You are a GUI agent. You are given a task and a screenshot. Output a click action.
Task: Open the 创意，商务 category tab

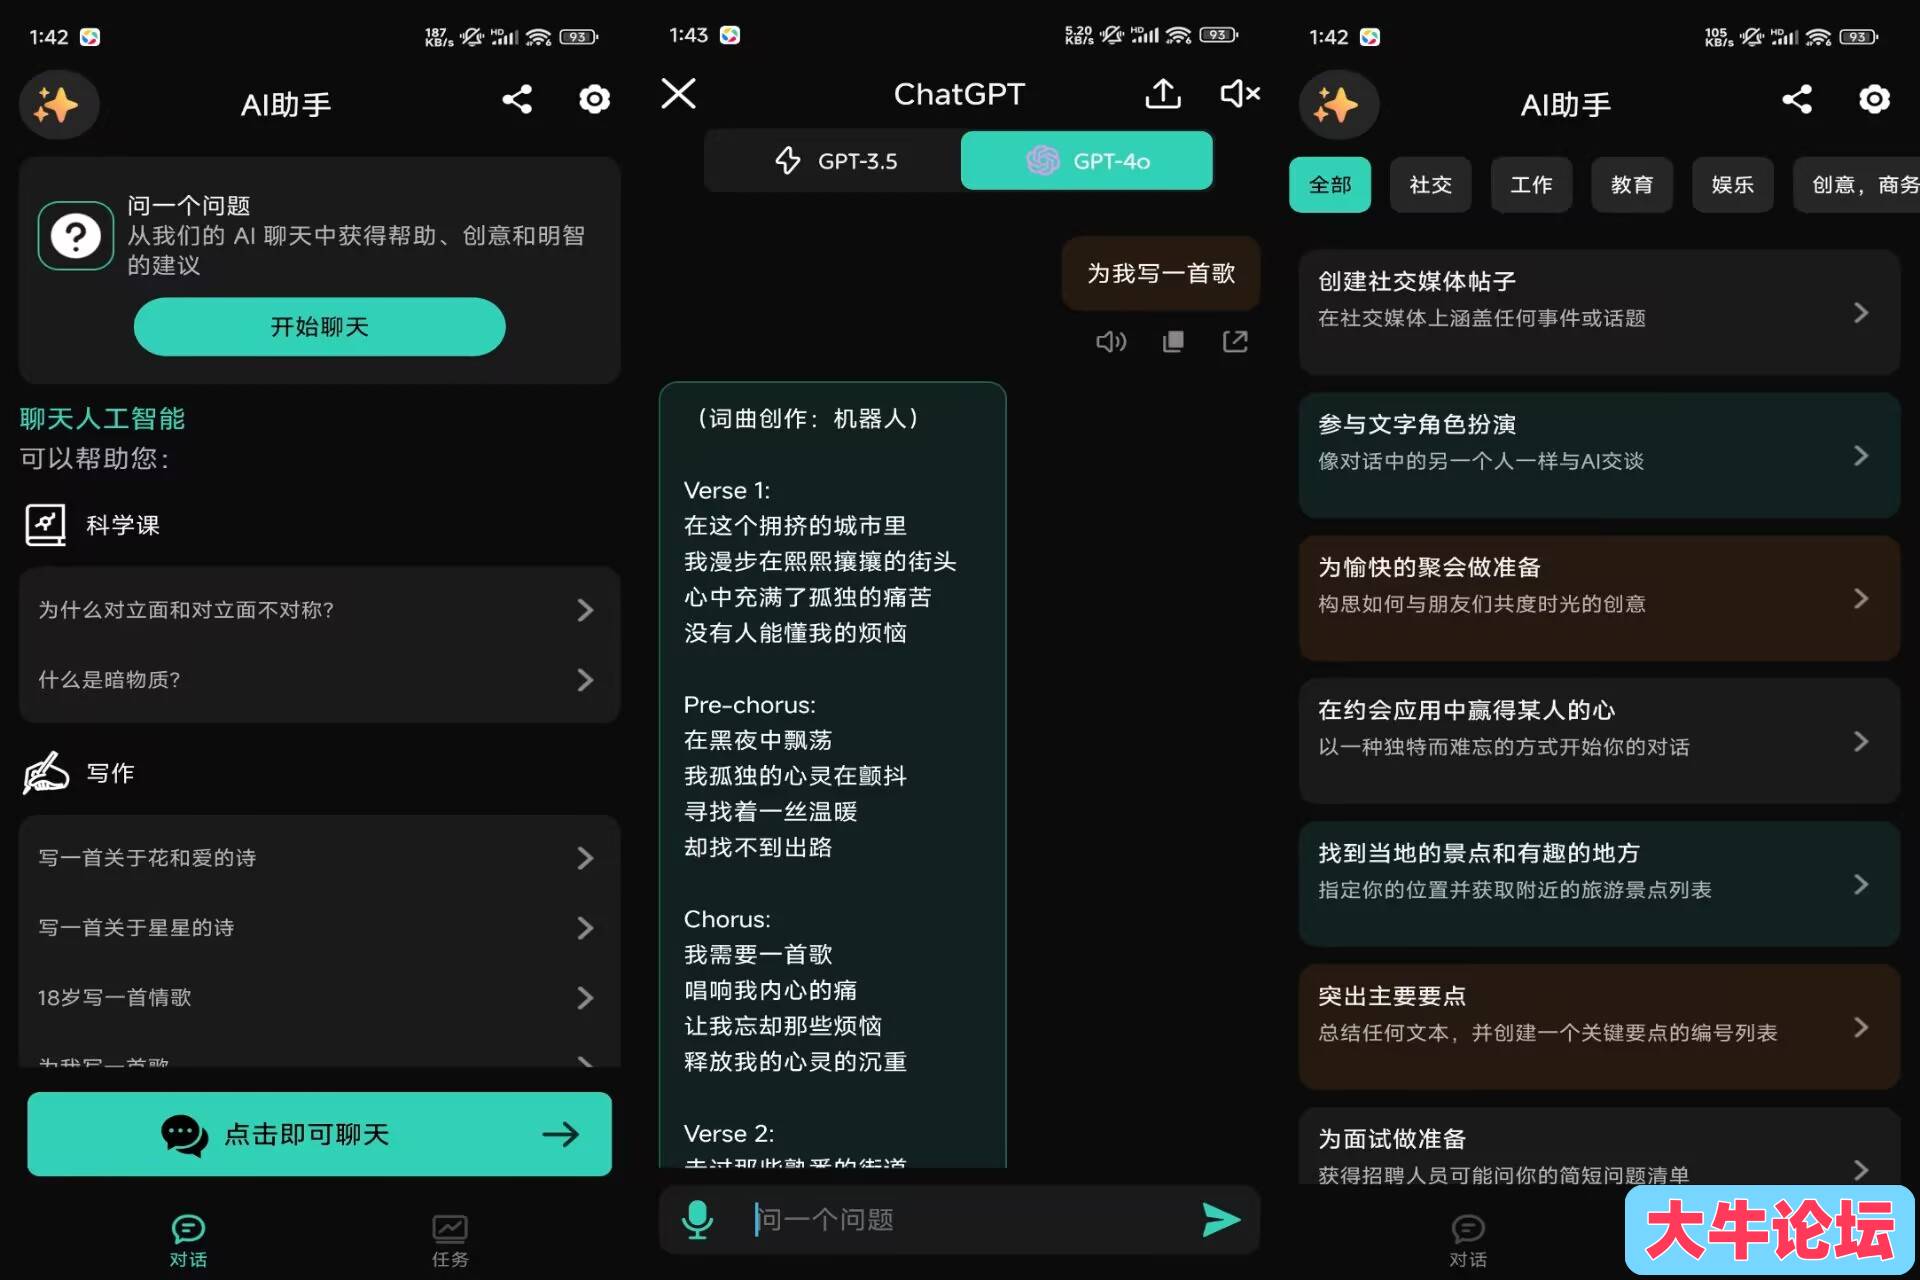(1857, 185)
